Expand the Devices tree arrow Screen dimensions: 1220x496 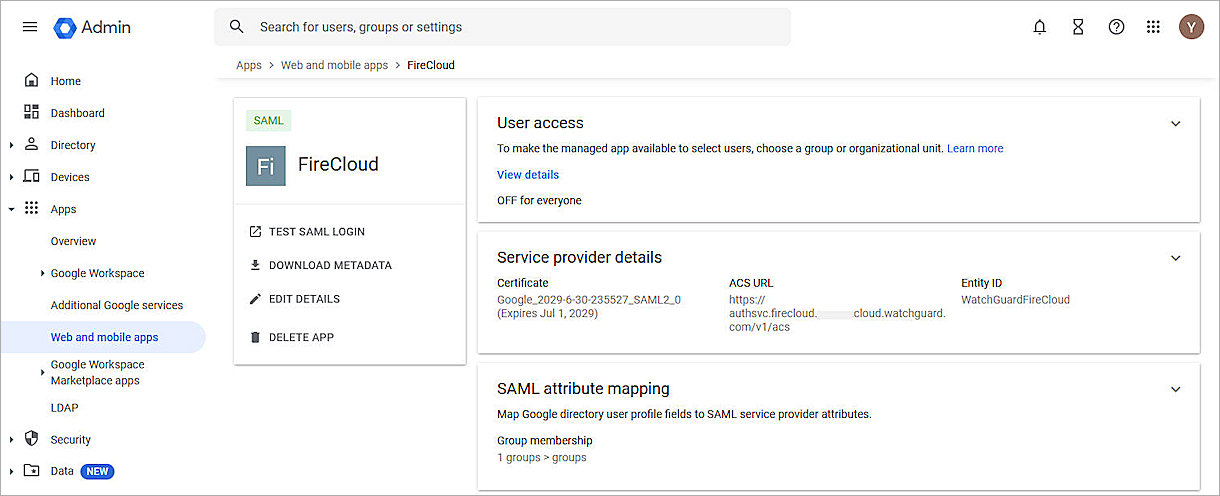(11, 177)
